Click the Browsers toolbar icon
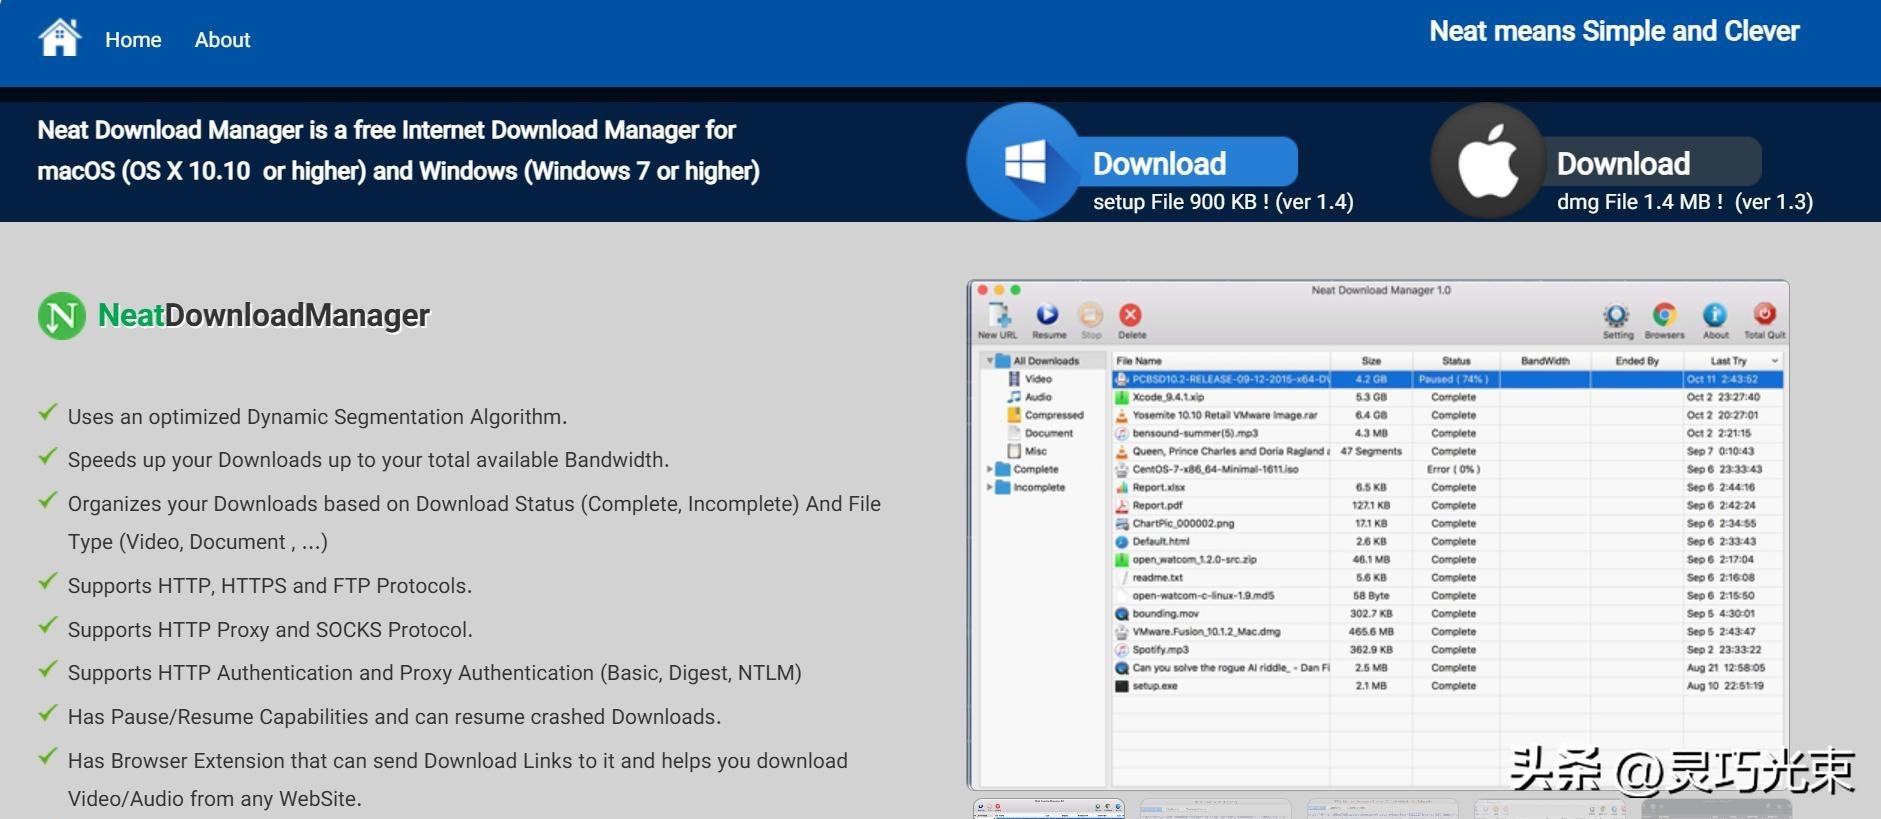The image size is (1881, 819). pos(1664,316)
